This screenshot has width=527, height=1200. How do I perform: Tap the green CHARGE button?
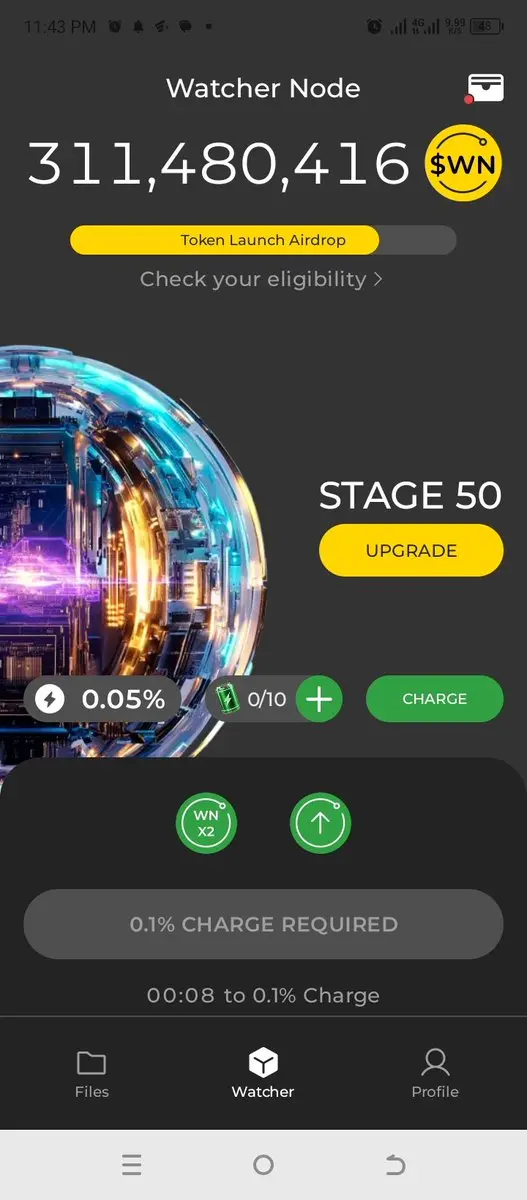pyautogui.click(x=435, y=699)
